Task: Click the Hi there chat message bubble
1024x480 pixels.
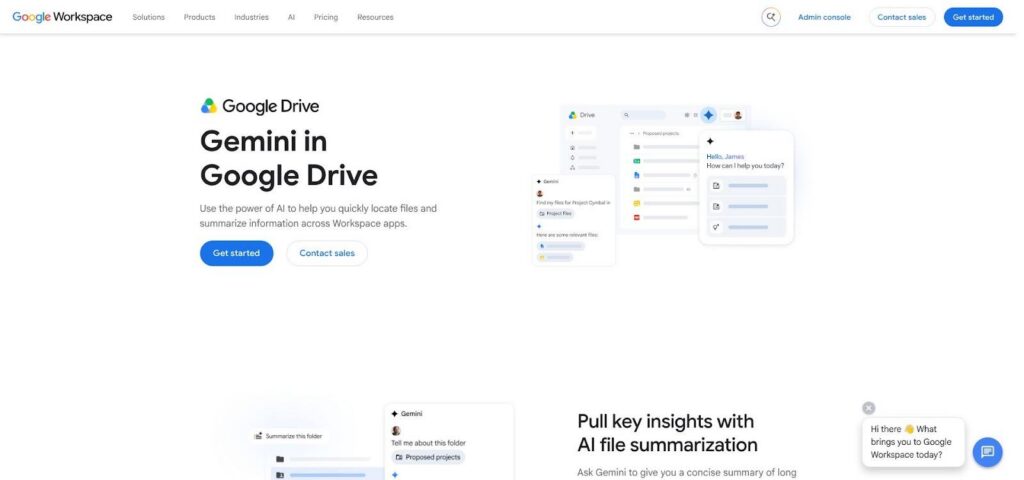Action: 913,442
